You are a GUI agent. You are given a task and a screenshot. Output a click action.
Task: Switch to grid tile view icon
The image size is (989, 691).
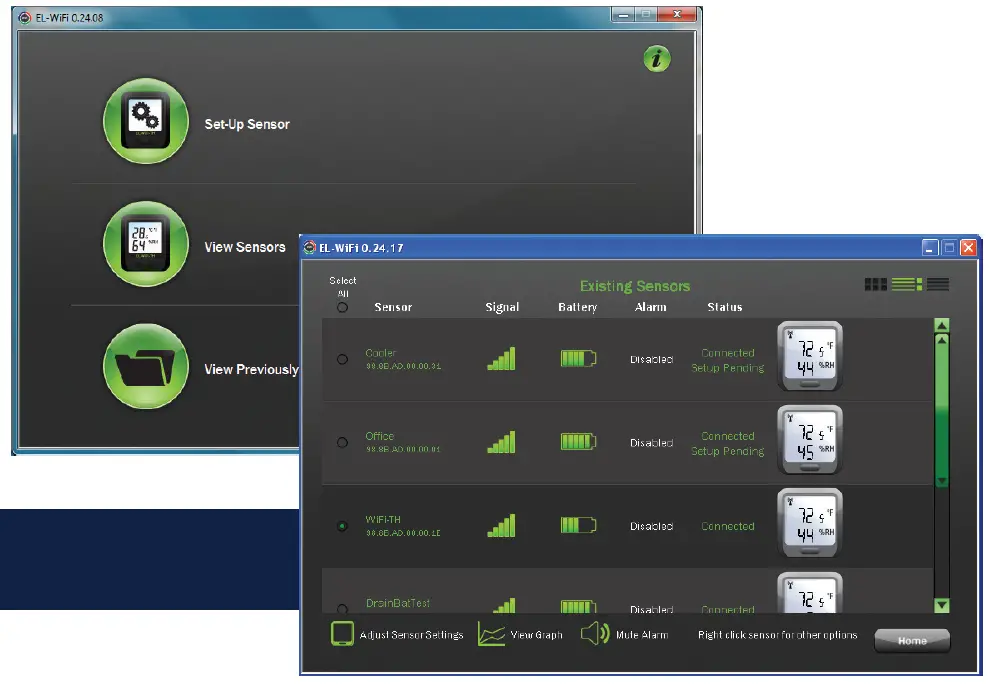coord(875,284)
